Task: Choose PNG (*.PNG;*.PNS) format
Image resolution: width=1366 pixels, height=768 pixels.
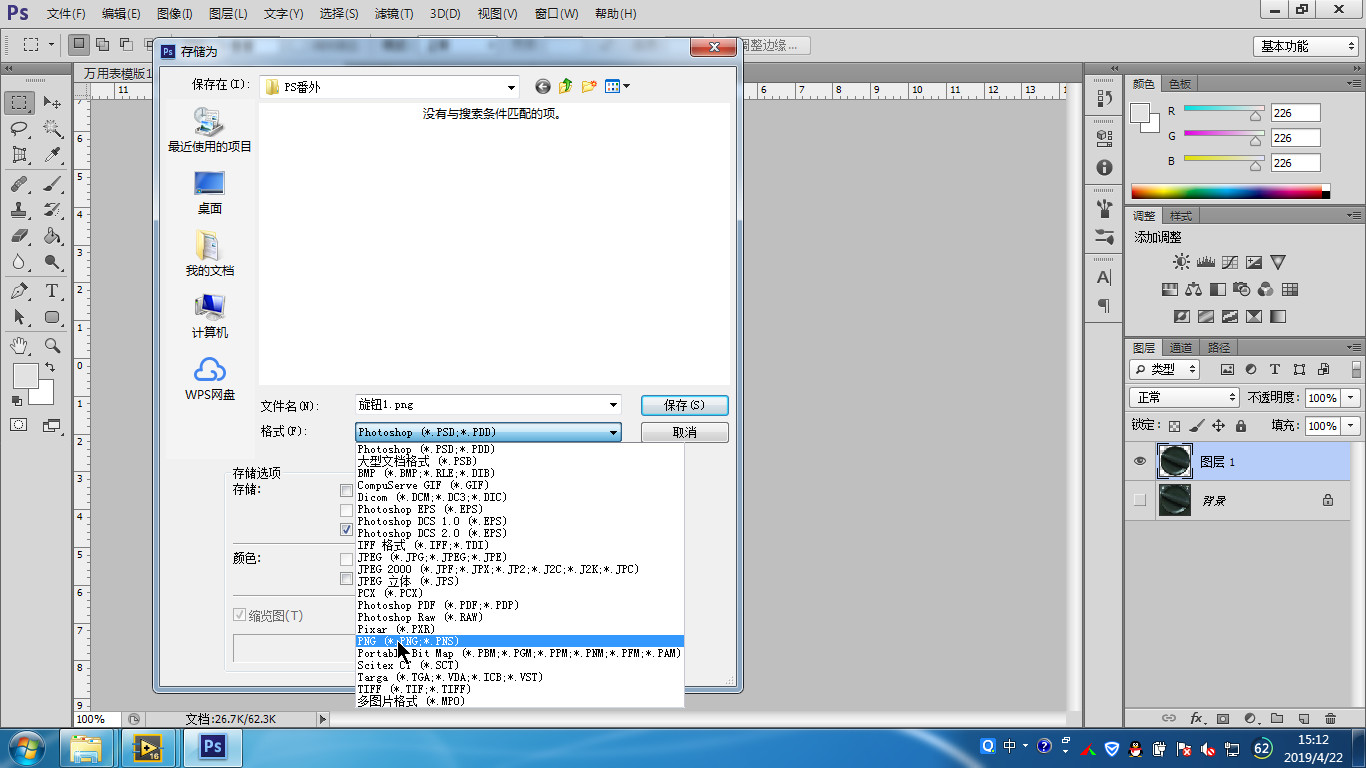Action: [519, 641]
